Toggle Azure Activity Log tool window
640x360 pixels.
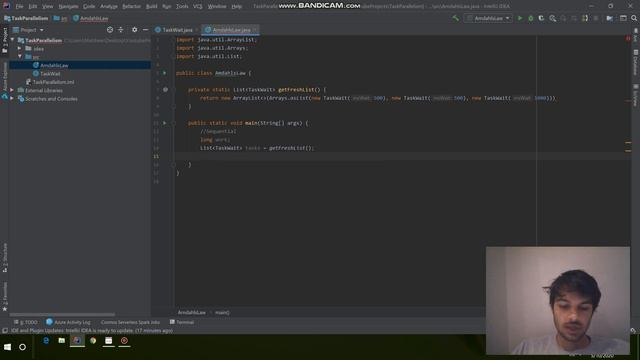[x=69, y=322]
